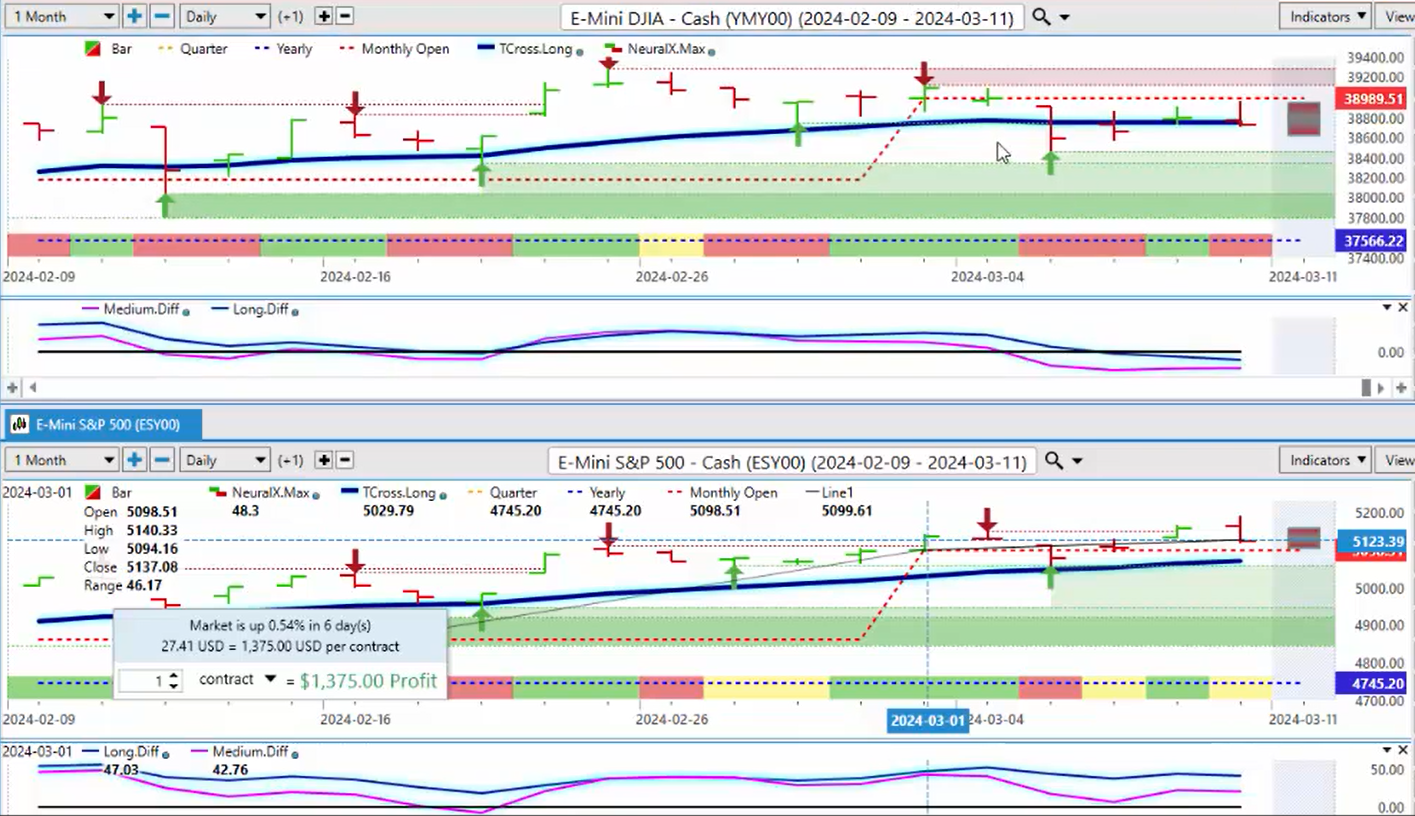
Task: Click 4745.20 blue price label on S&P 500 axis
Action: pos(1373,684)
